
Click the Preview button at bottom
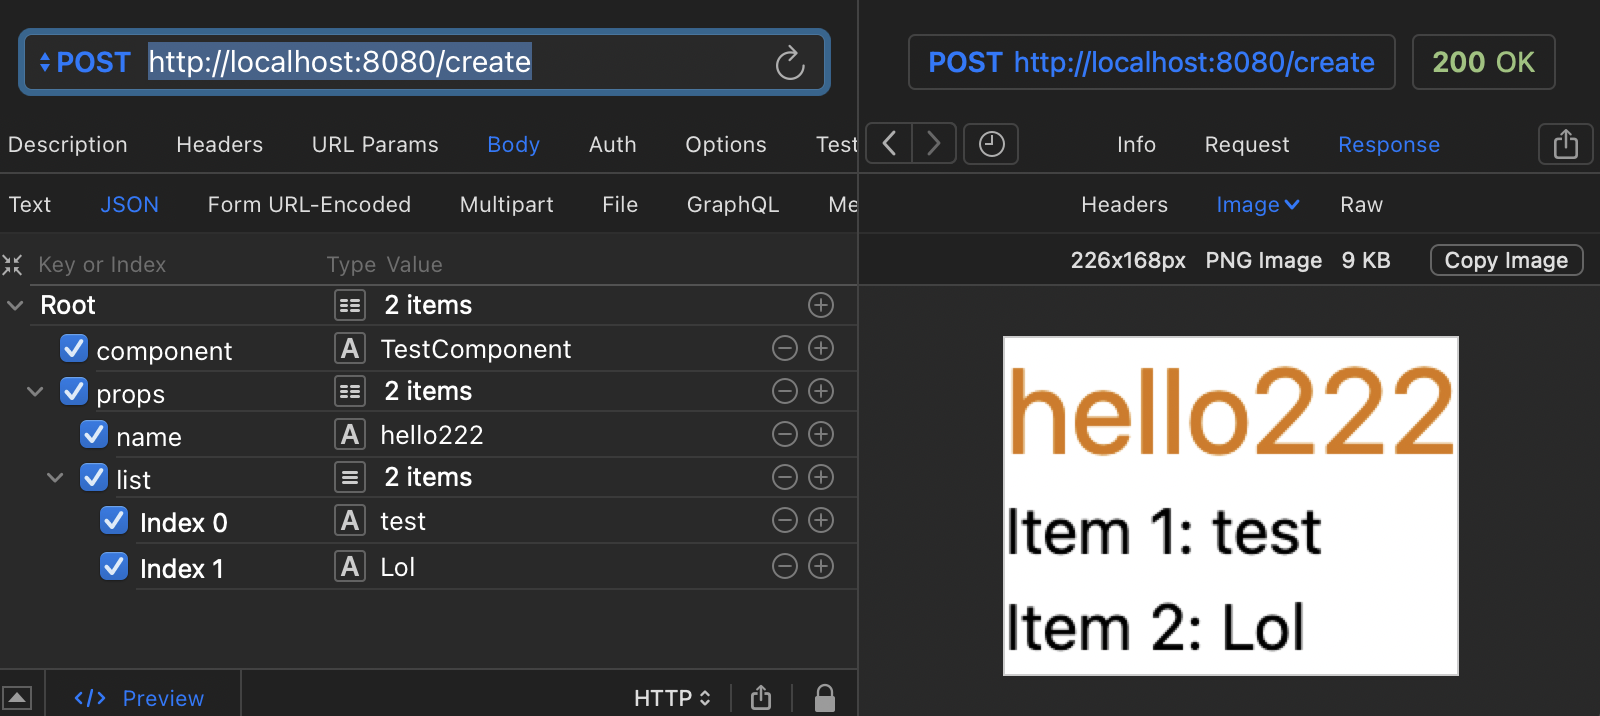pos(139,698)
